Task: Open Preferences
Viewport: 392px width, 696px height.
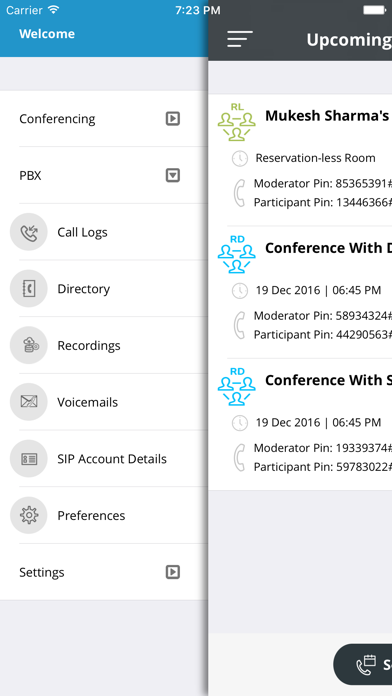Action: point(104,515)
